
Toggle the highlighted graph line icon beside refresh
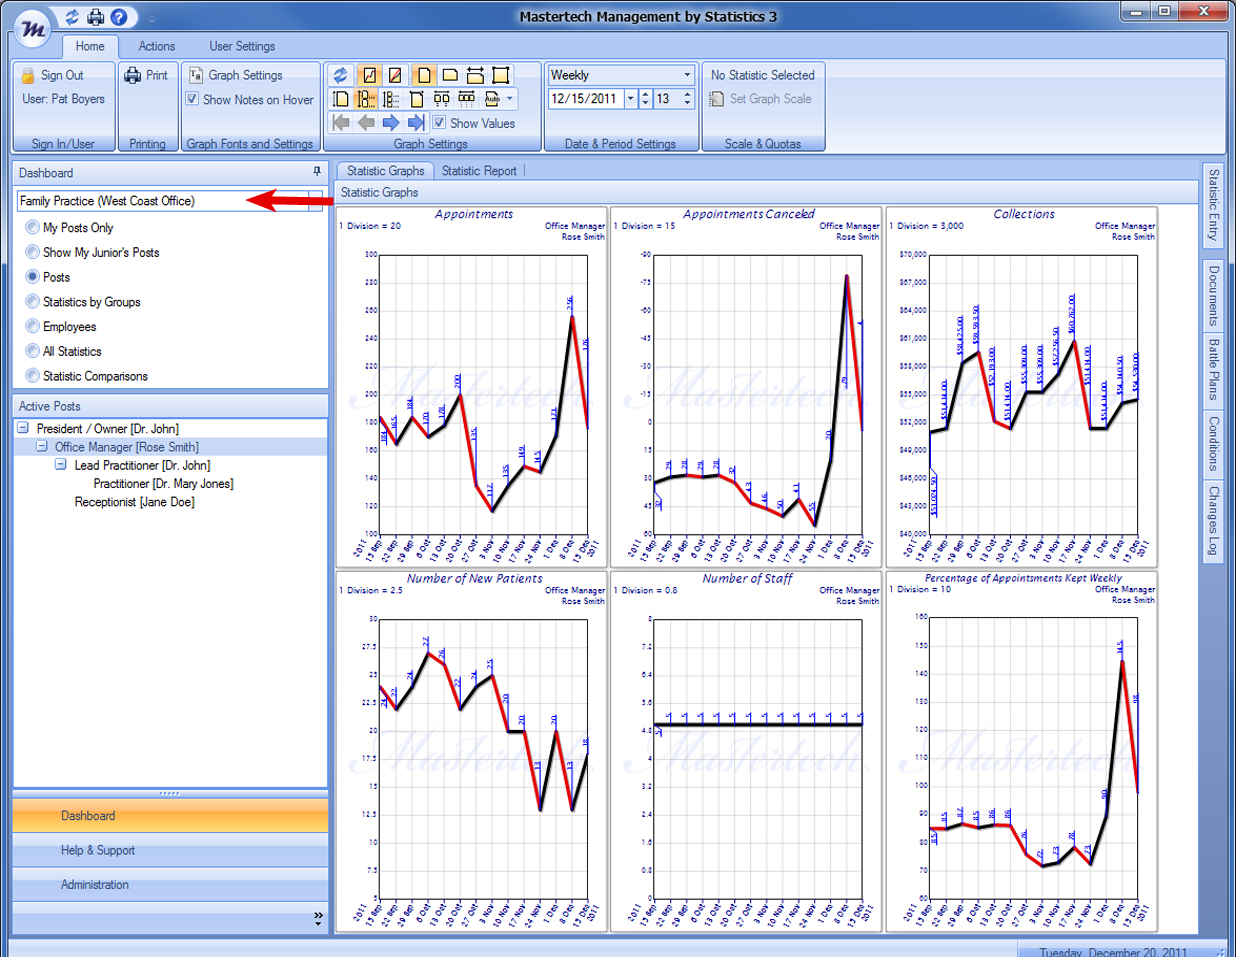point(369,75)
